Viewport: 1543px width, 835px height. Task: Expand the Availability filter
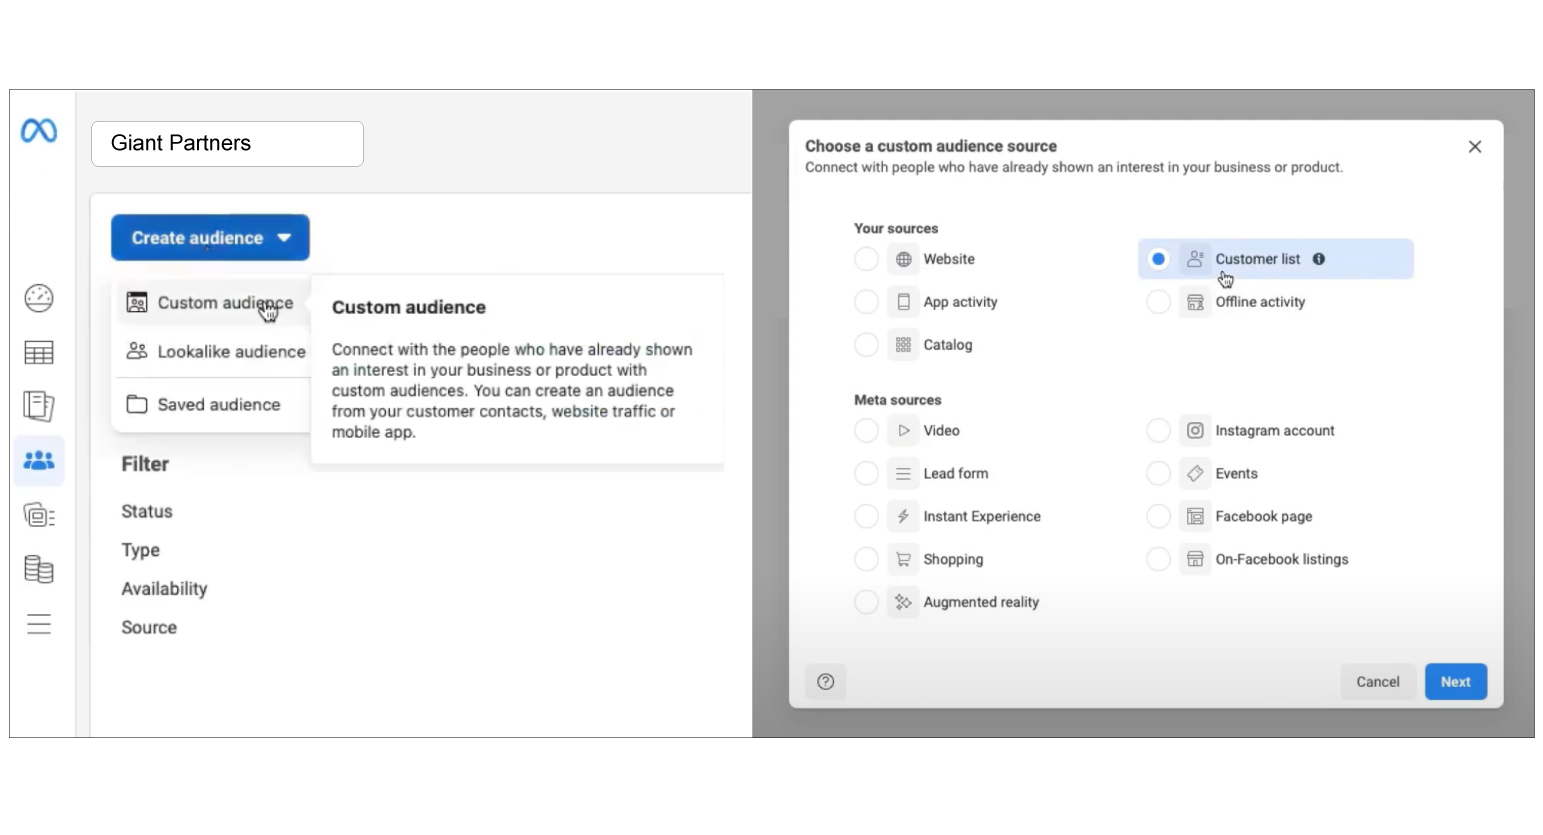pos(164,589)
